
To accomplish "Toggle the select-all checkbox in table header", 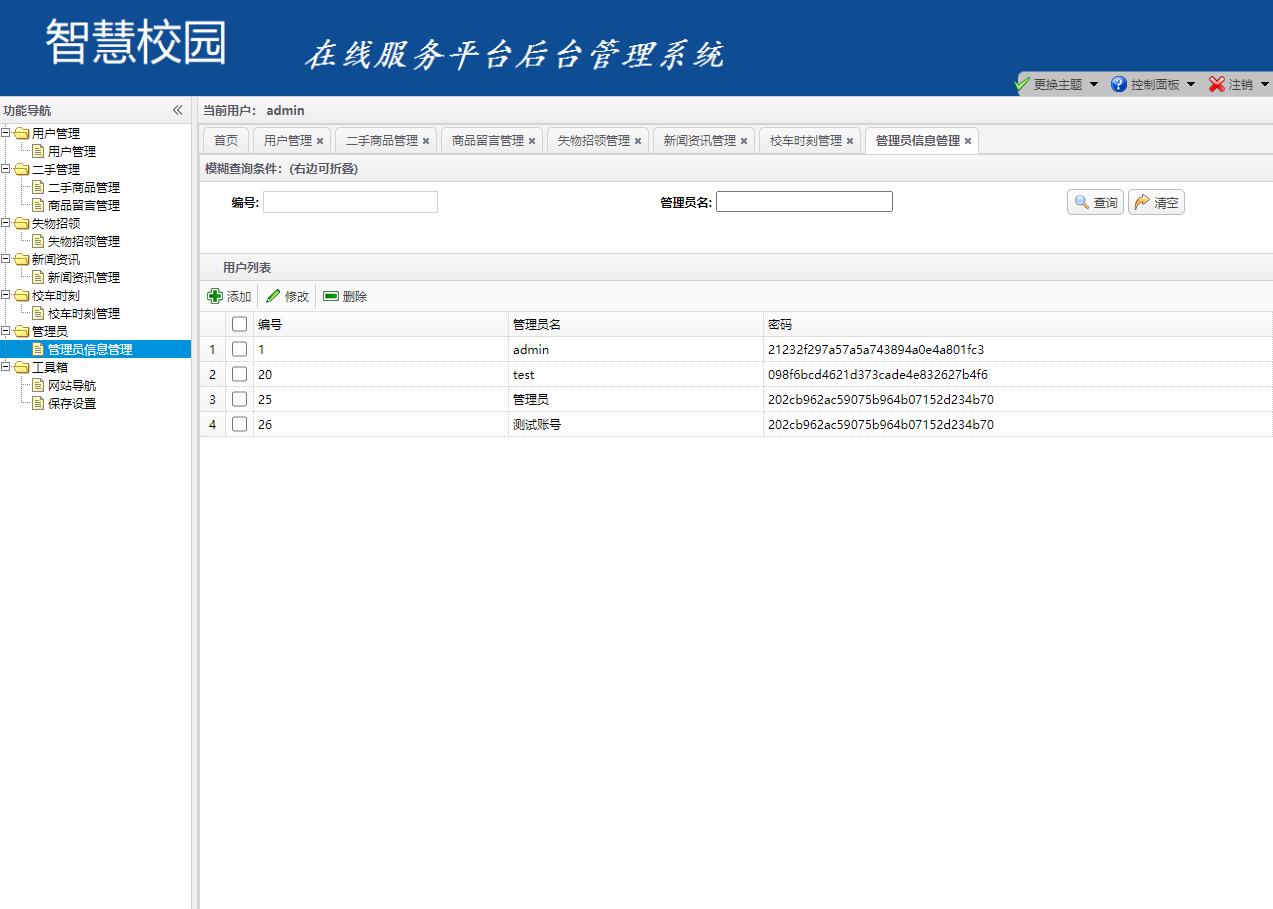I will click(x=239, y=323).
